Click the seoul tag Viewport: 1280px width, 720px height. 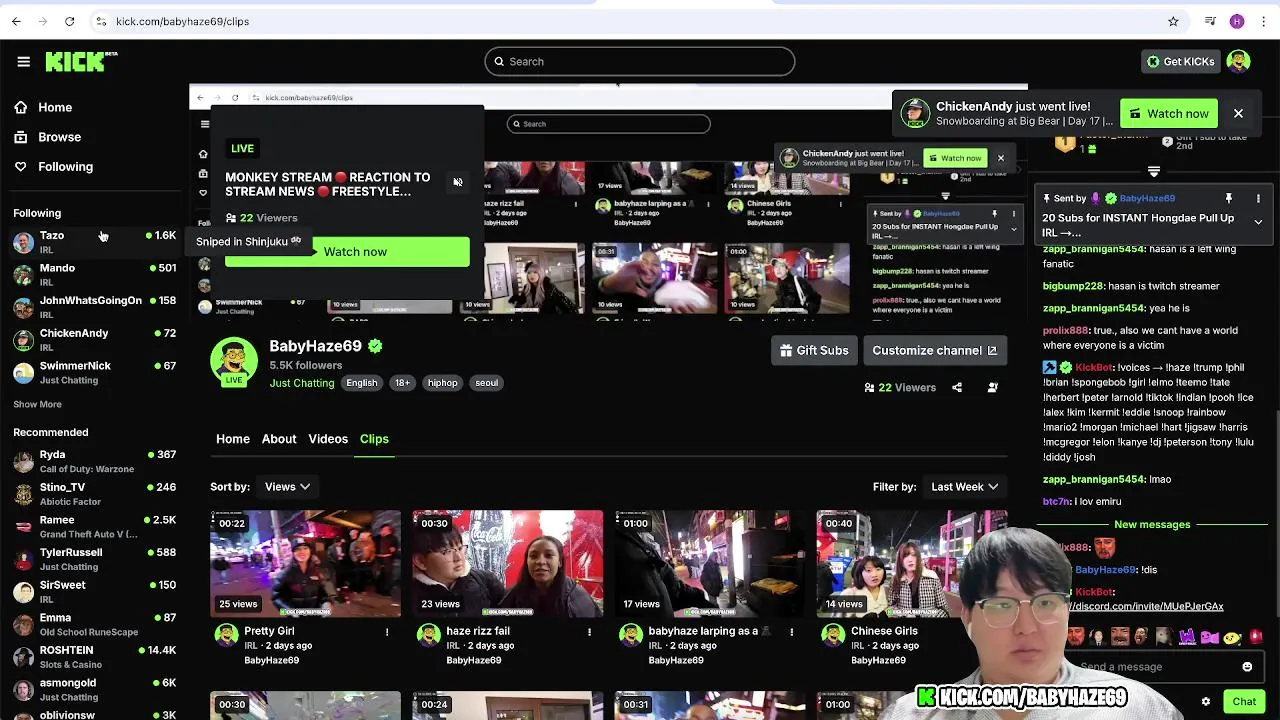(486, 383)
